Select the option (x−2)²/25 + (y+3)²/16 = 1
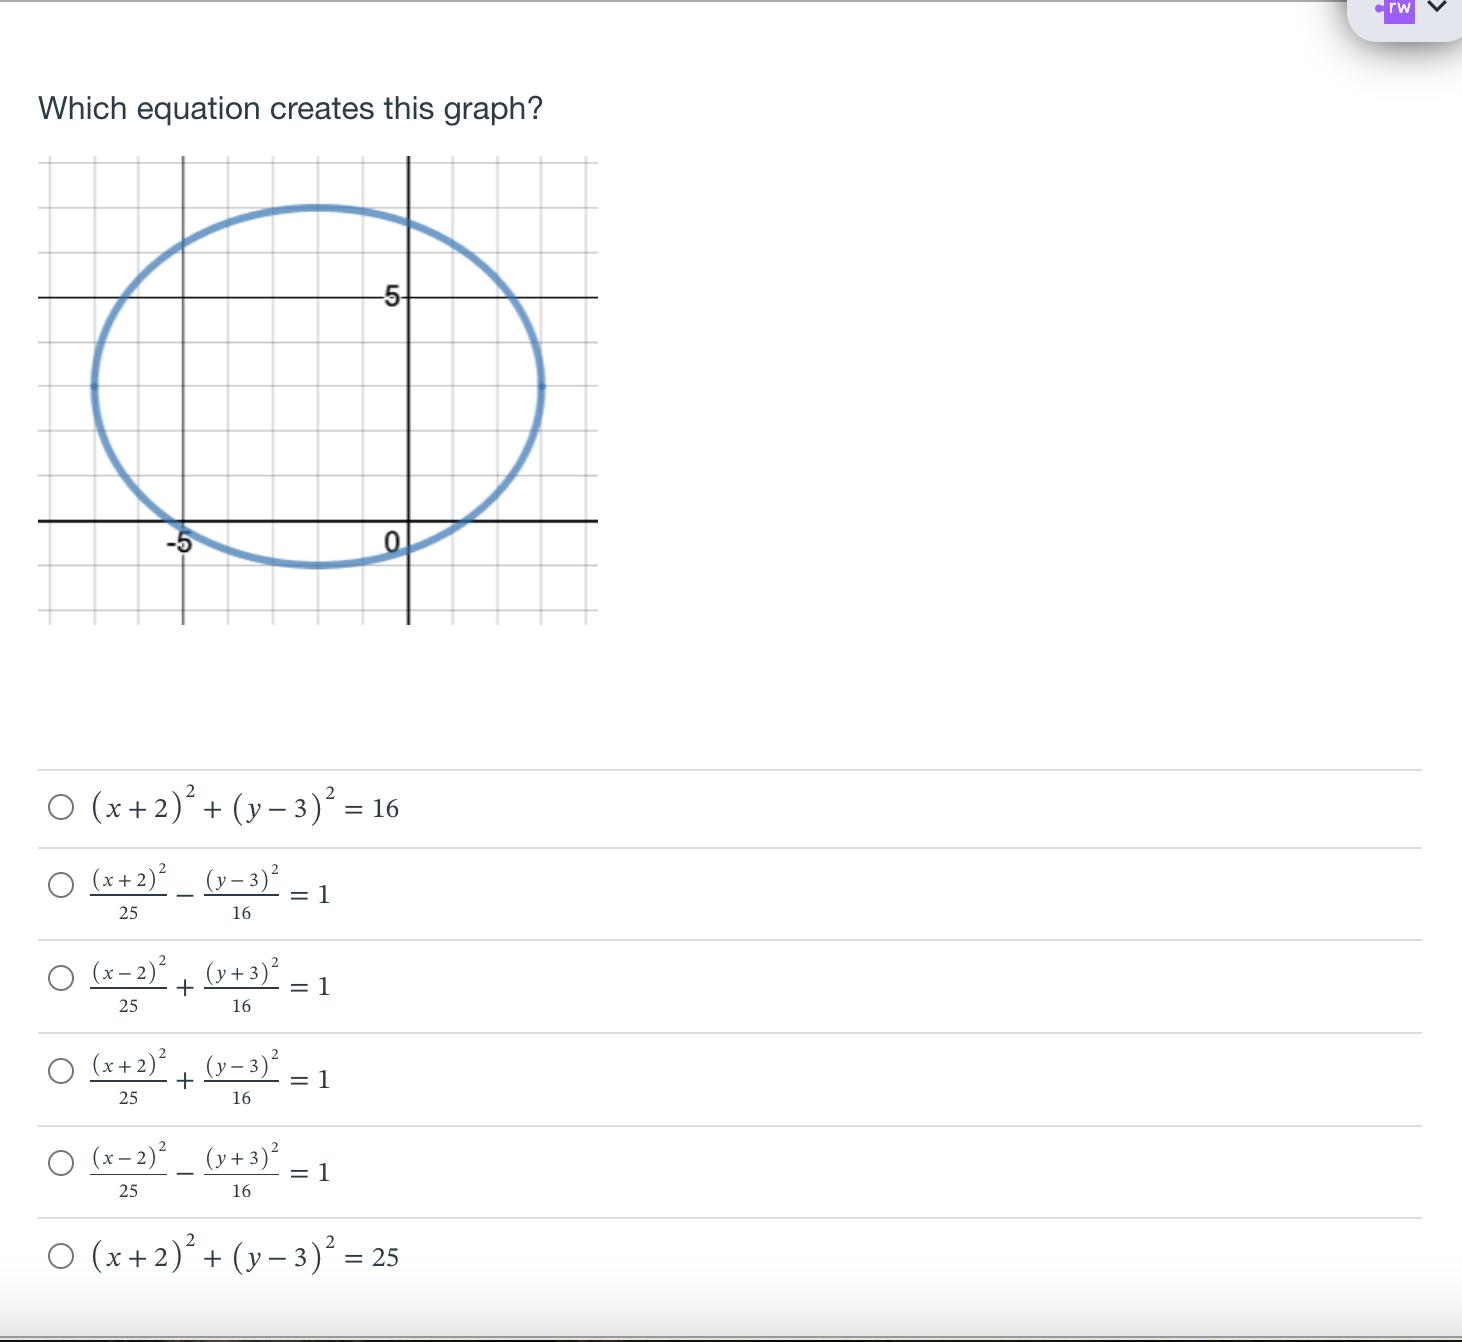 [x=60, y=977]
